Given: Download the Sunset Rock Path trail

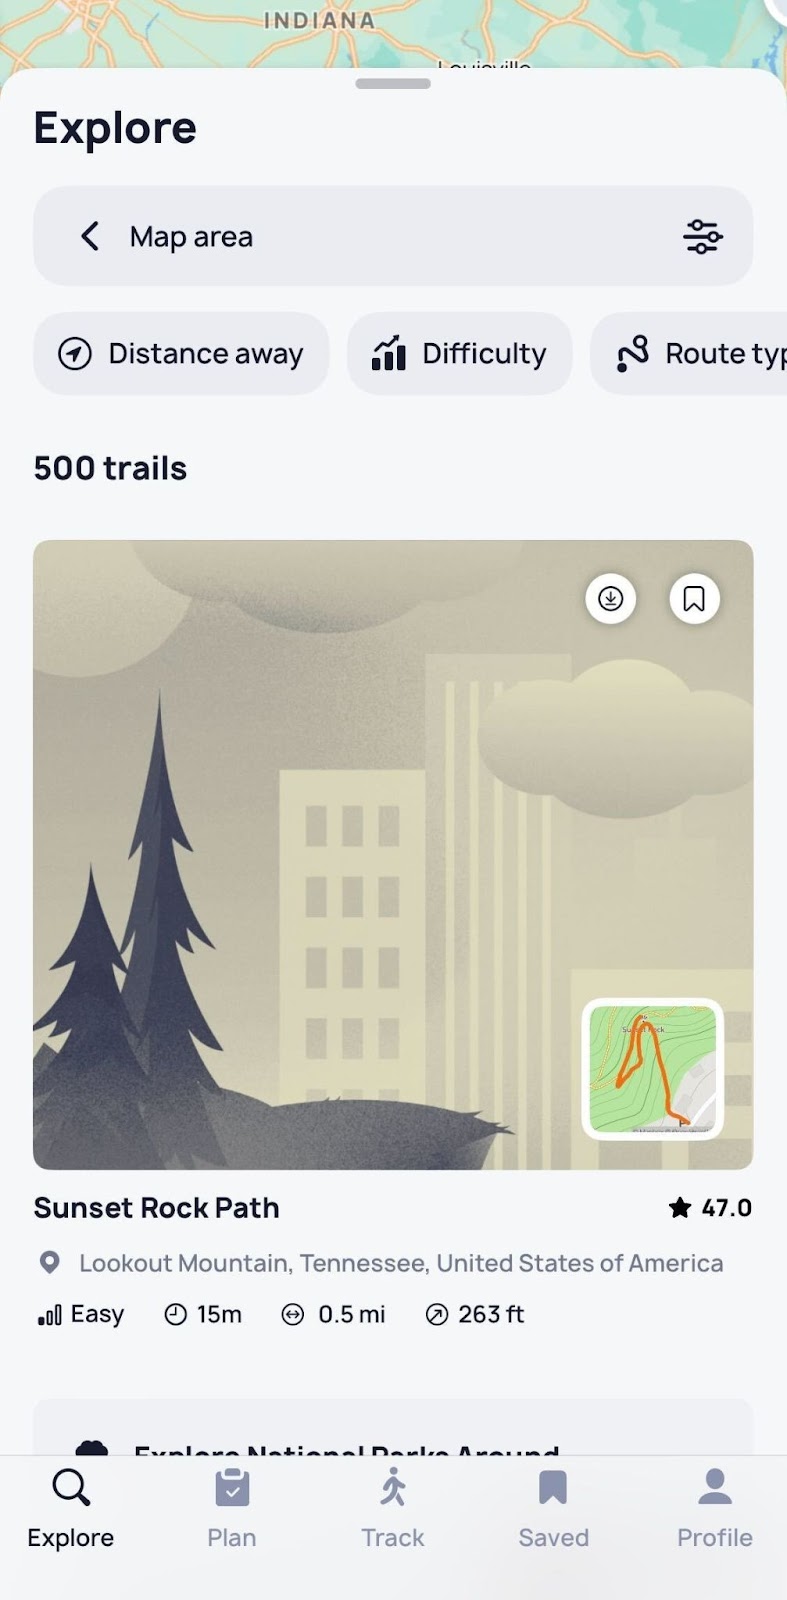Looking at the screenshot, I should tap(610, 598).
